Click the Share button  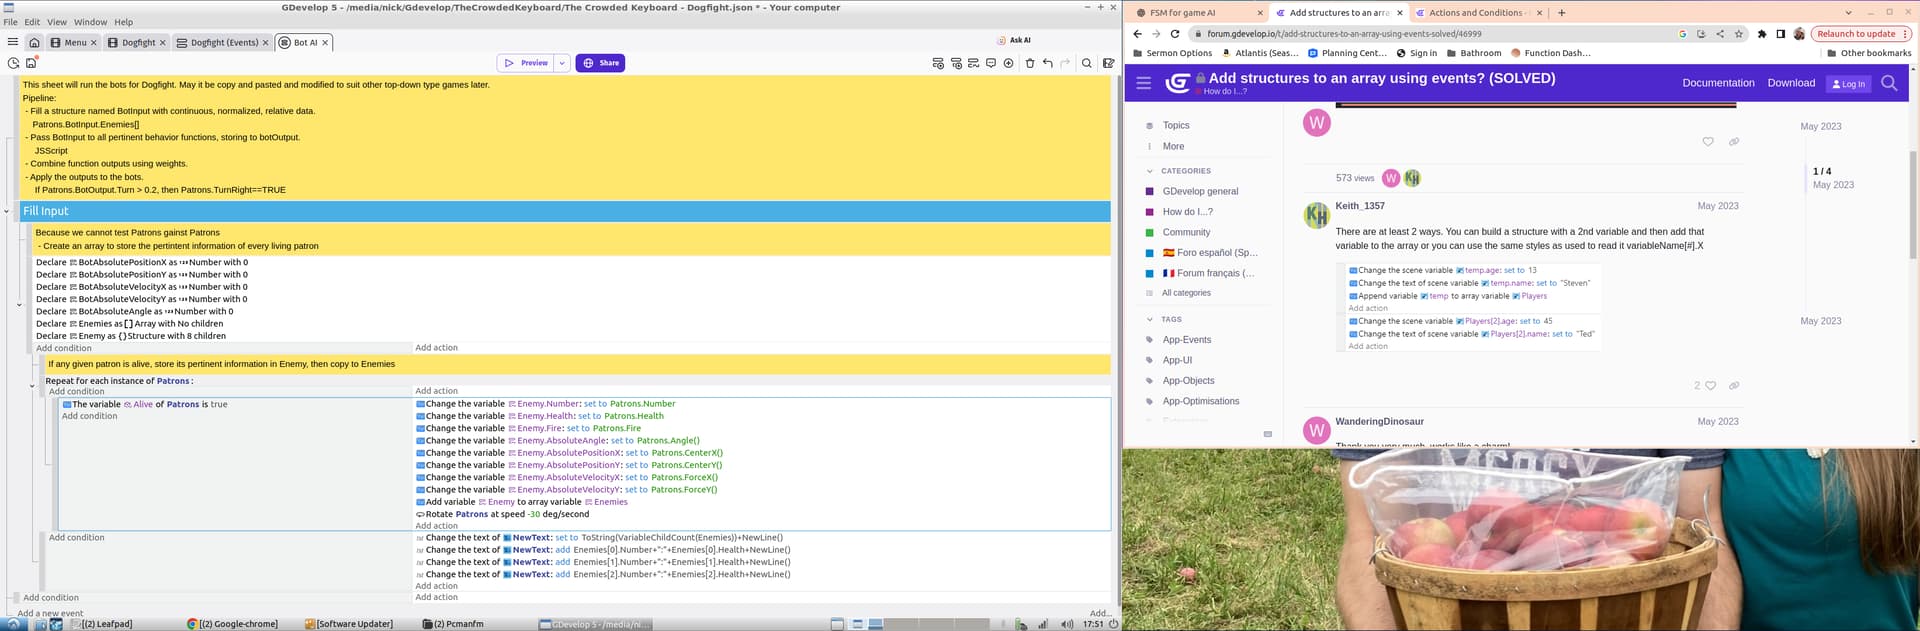point(600,63)
